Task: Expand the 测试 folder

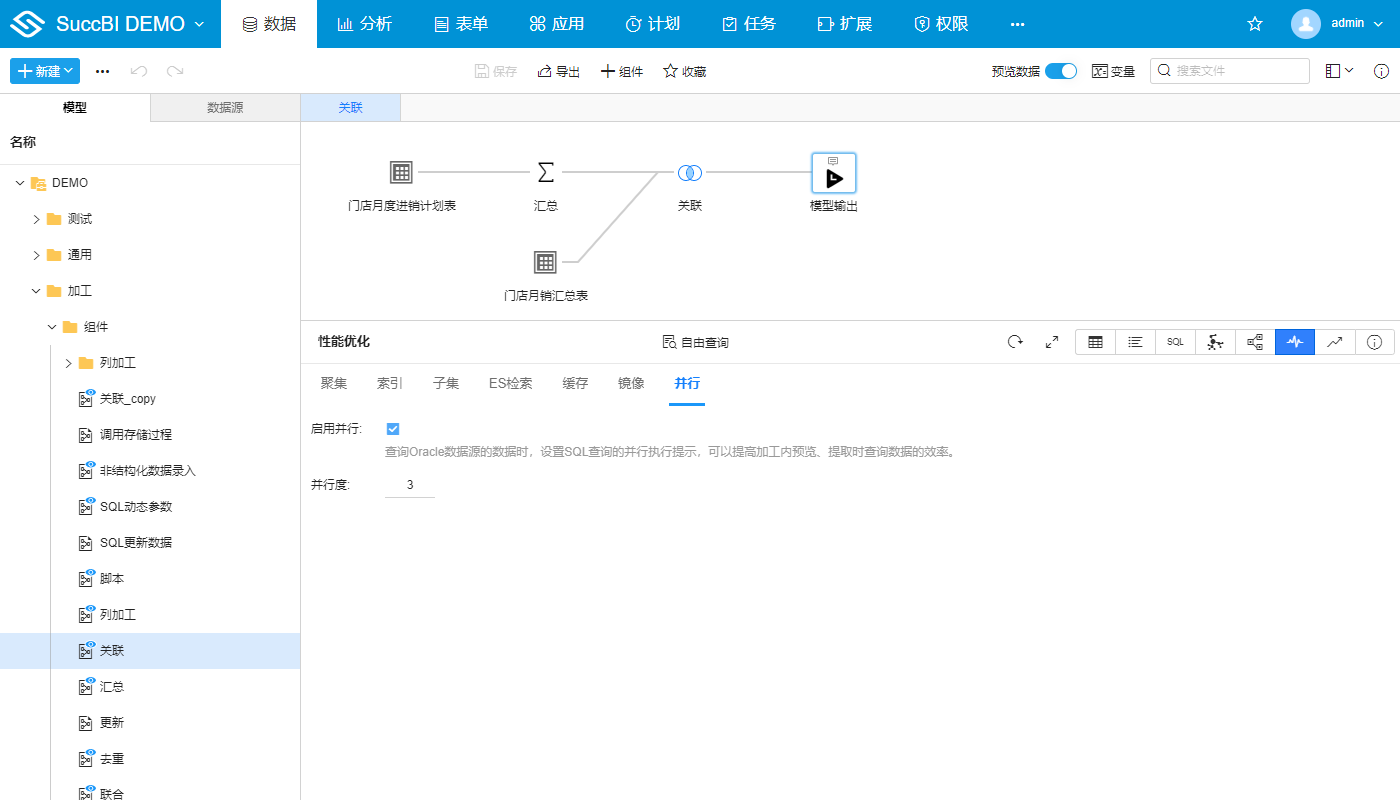Action: coord(36,219)
